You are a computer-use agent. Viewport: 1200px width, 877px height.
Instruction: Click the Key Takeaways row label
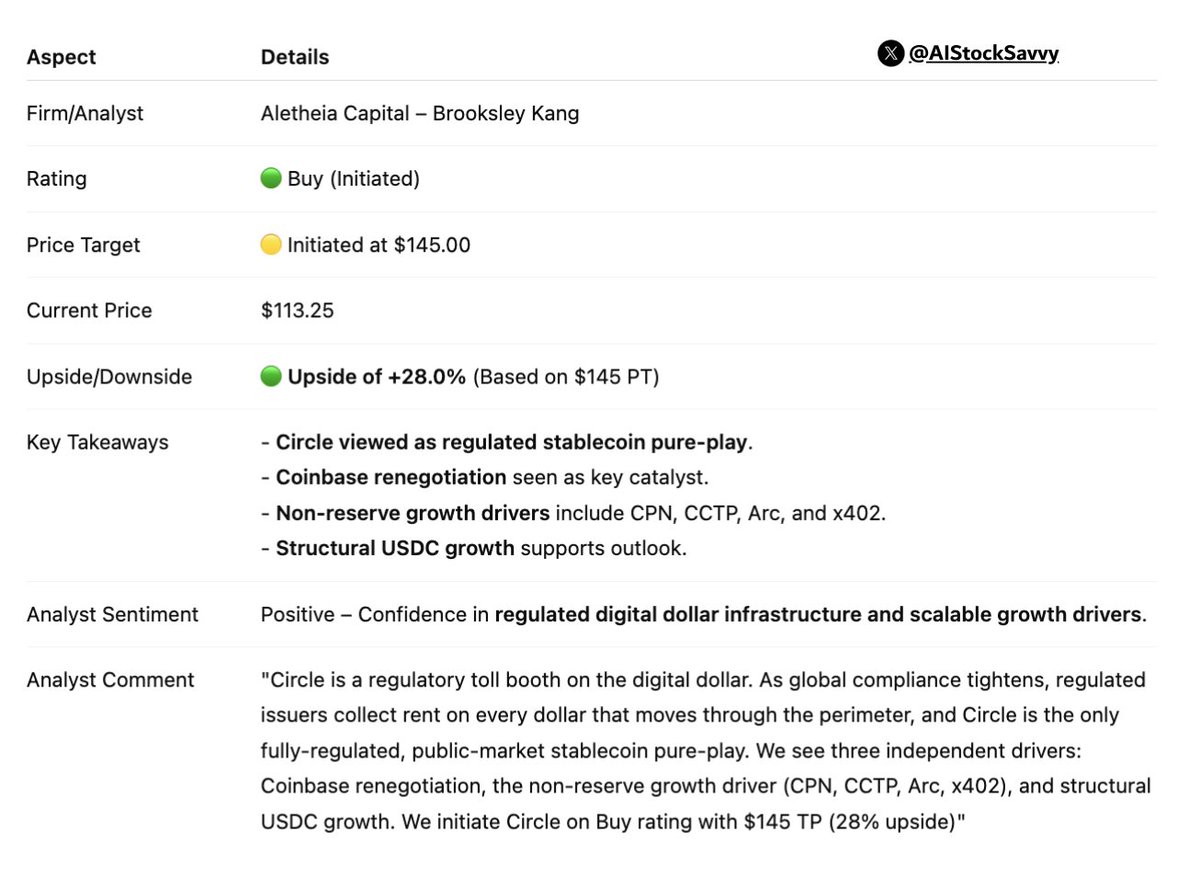click(98, 443)
